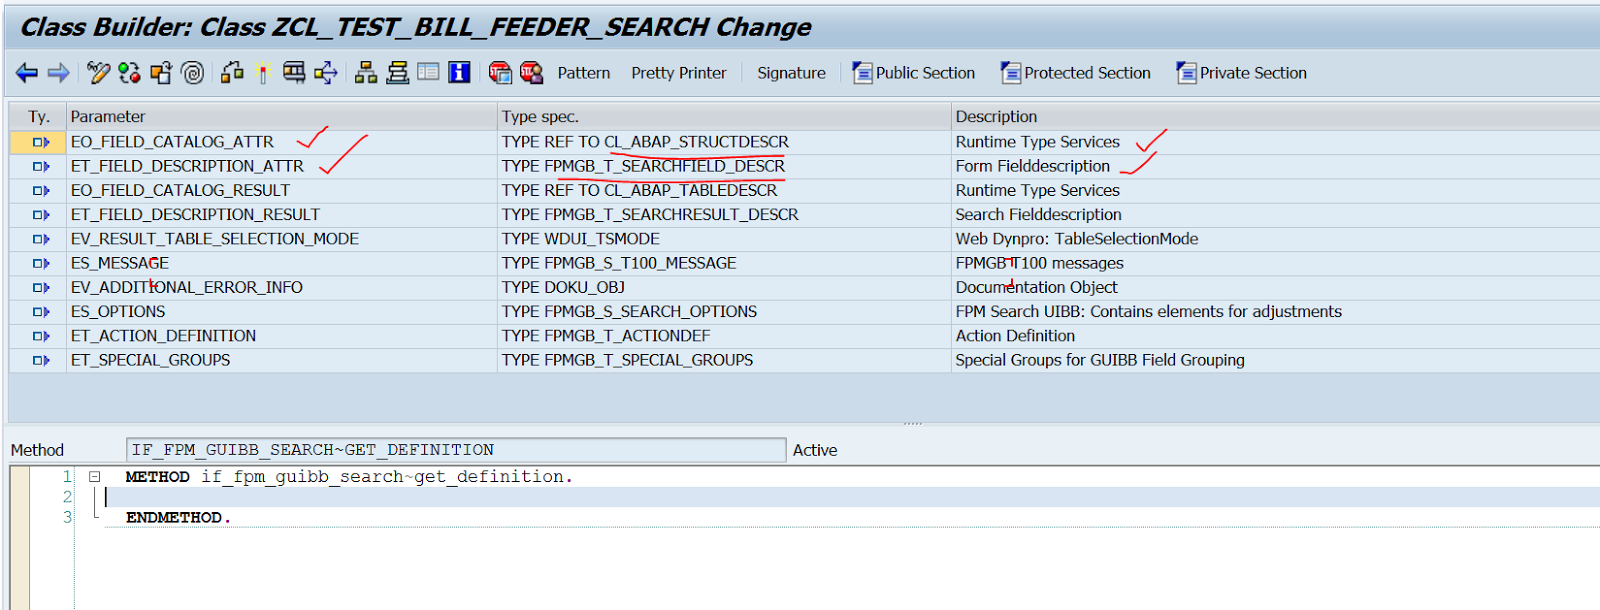1600x610 pixels.
Task: Run Check with the small blocks icon
Action: 232,73
